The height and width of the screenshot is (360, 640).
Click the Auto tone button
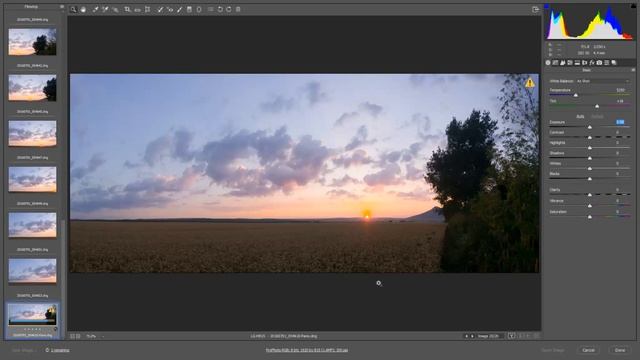pos(580,116)
